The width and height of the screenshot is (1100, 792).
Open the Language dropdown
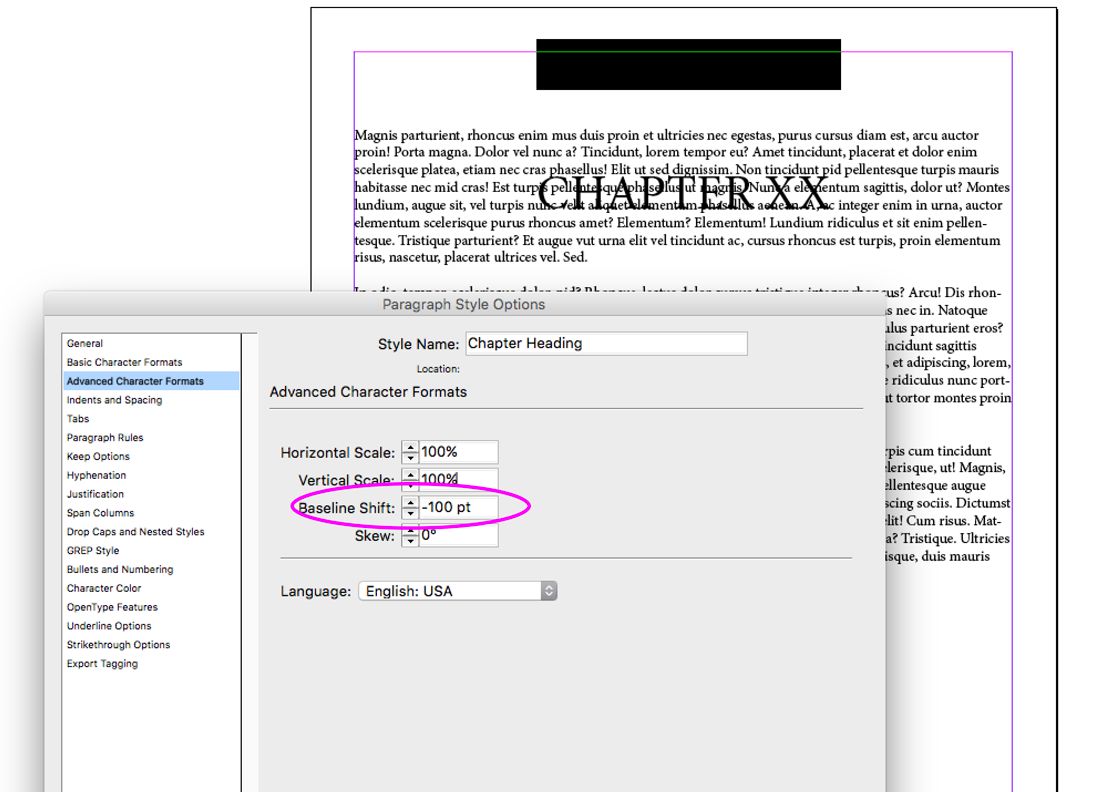click(x=458, y=591)
